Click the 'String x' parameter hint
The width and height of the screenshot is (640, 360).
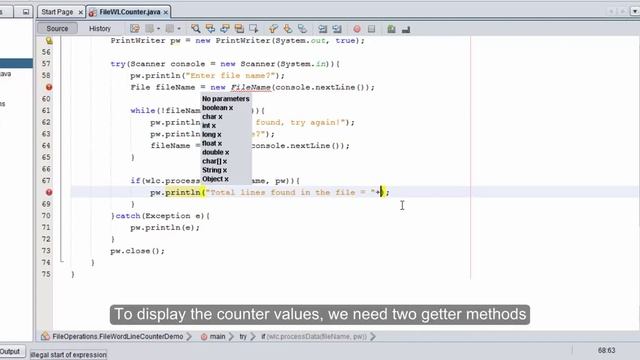[215, 170]
